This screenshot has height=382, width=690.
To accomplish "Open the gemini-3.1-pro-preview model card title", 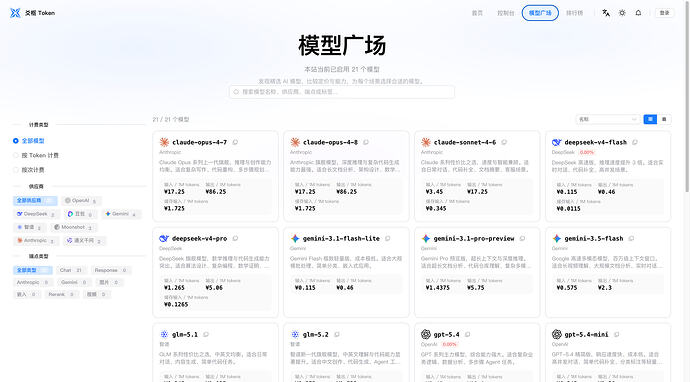I will coord(474,239).
